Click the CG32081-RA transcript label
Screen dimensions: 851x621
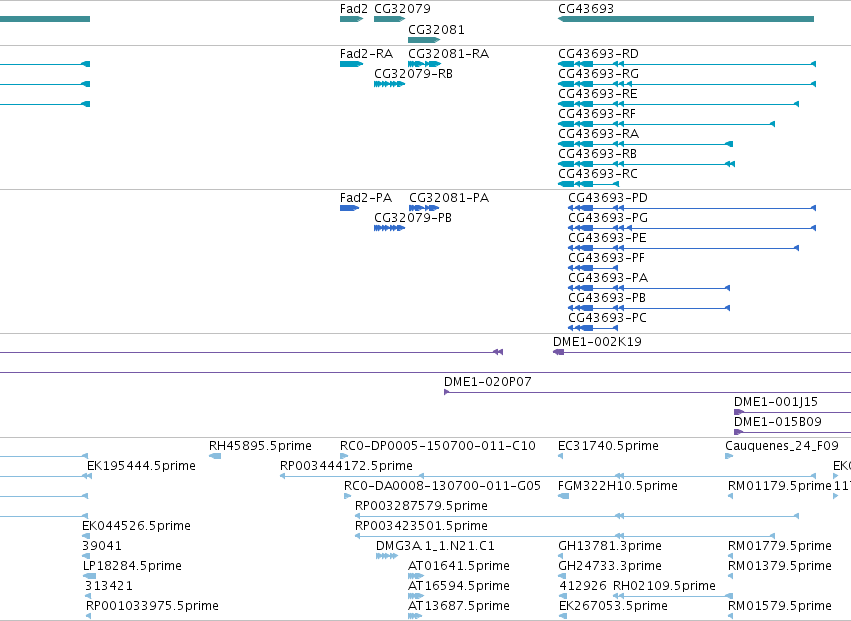[448, 54]
